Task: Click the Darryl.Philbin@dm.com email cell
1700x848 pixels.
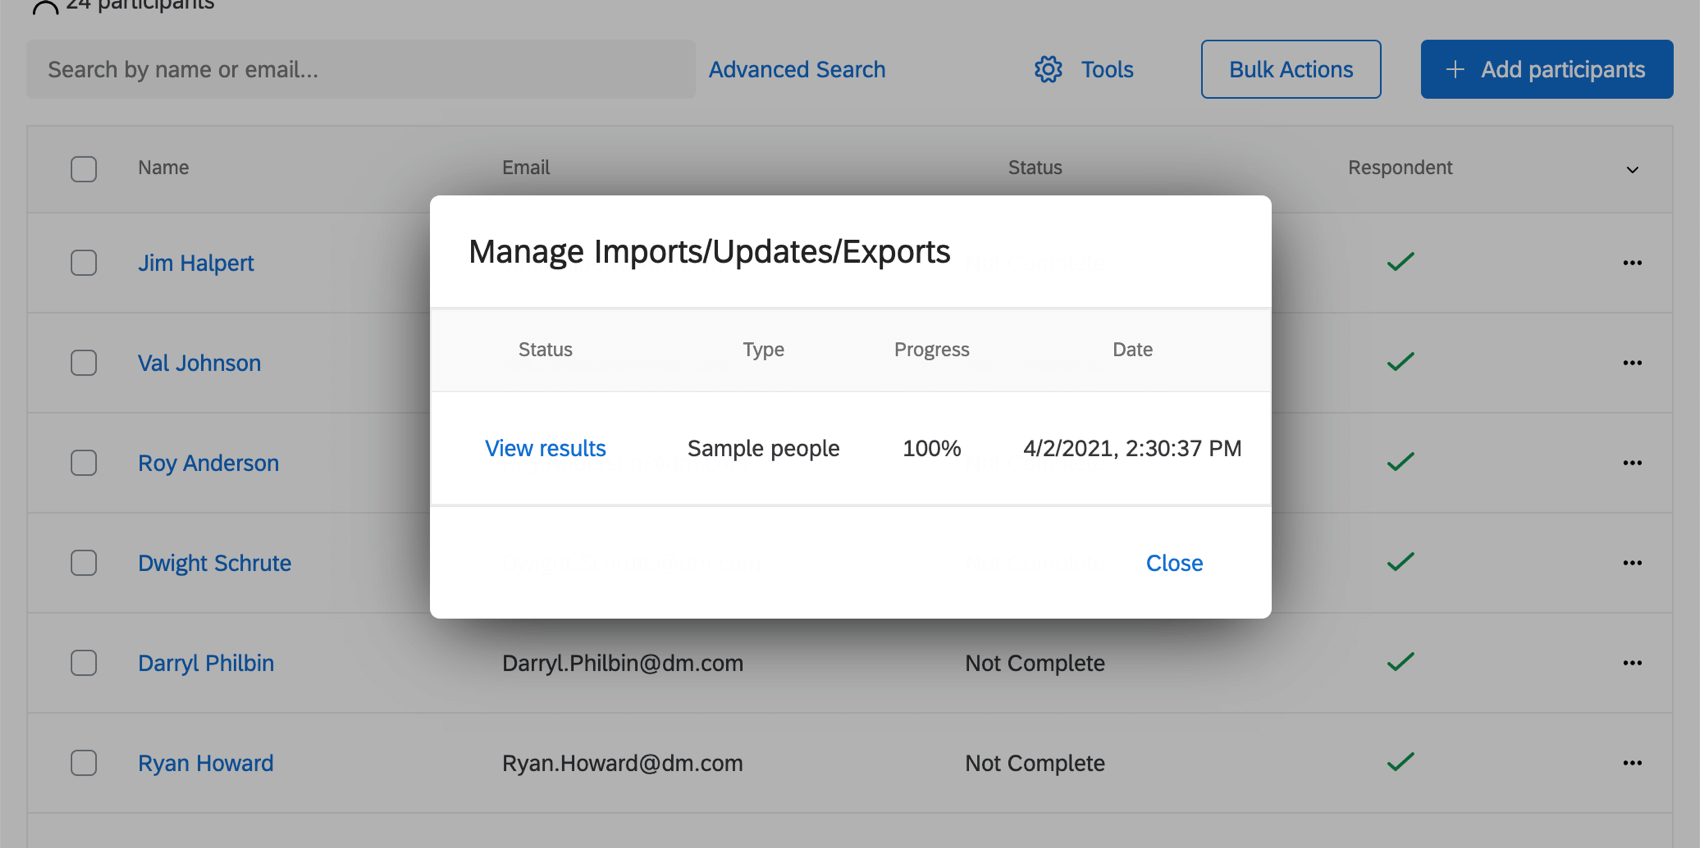Action: (x=622, y=663)
